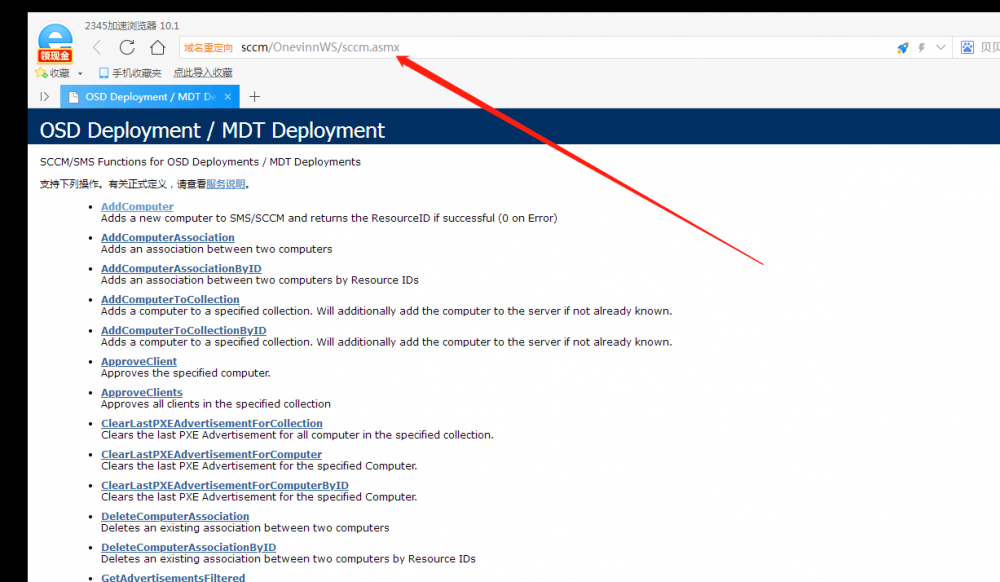This screenshot has width=1000, height=582.
Task: Open the DeleteComputerAssociationByID link
Action: pyautogui.click(x=189, y=548)
